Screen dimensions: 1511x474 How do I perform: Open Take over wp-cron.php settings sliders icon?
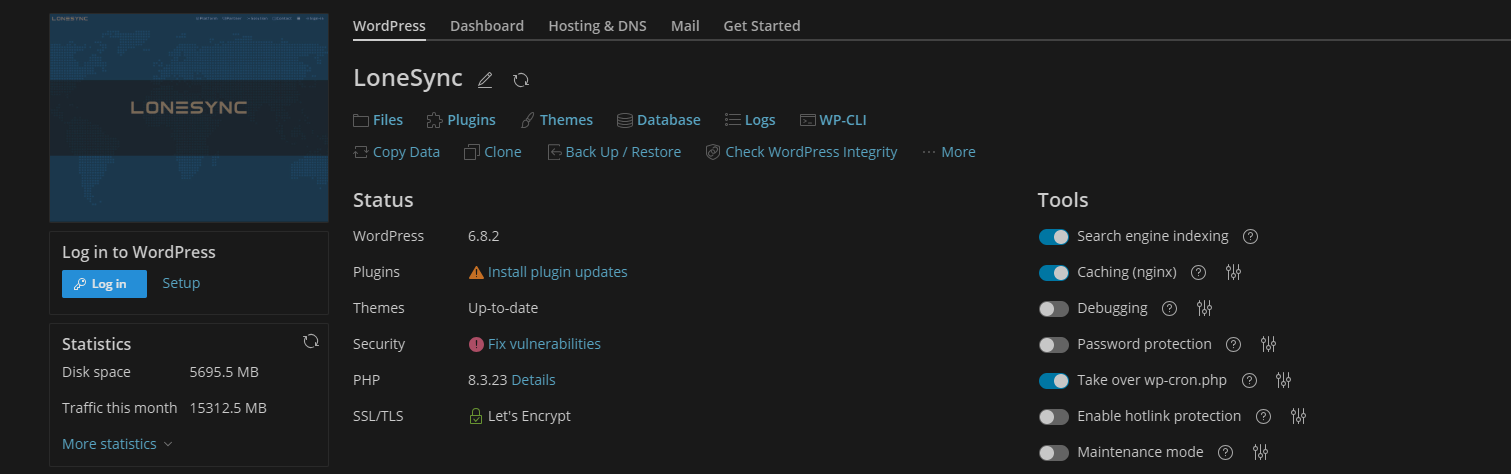tap(1283, 380)
